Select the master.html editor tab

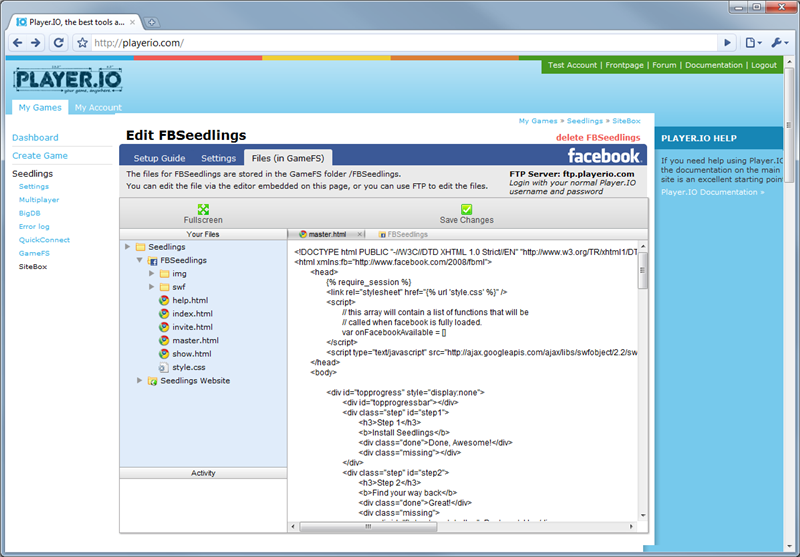[327, 234]
